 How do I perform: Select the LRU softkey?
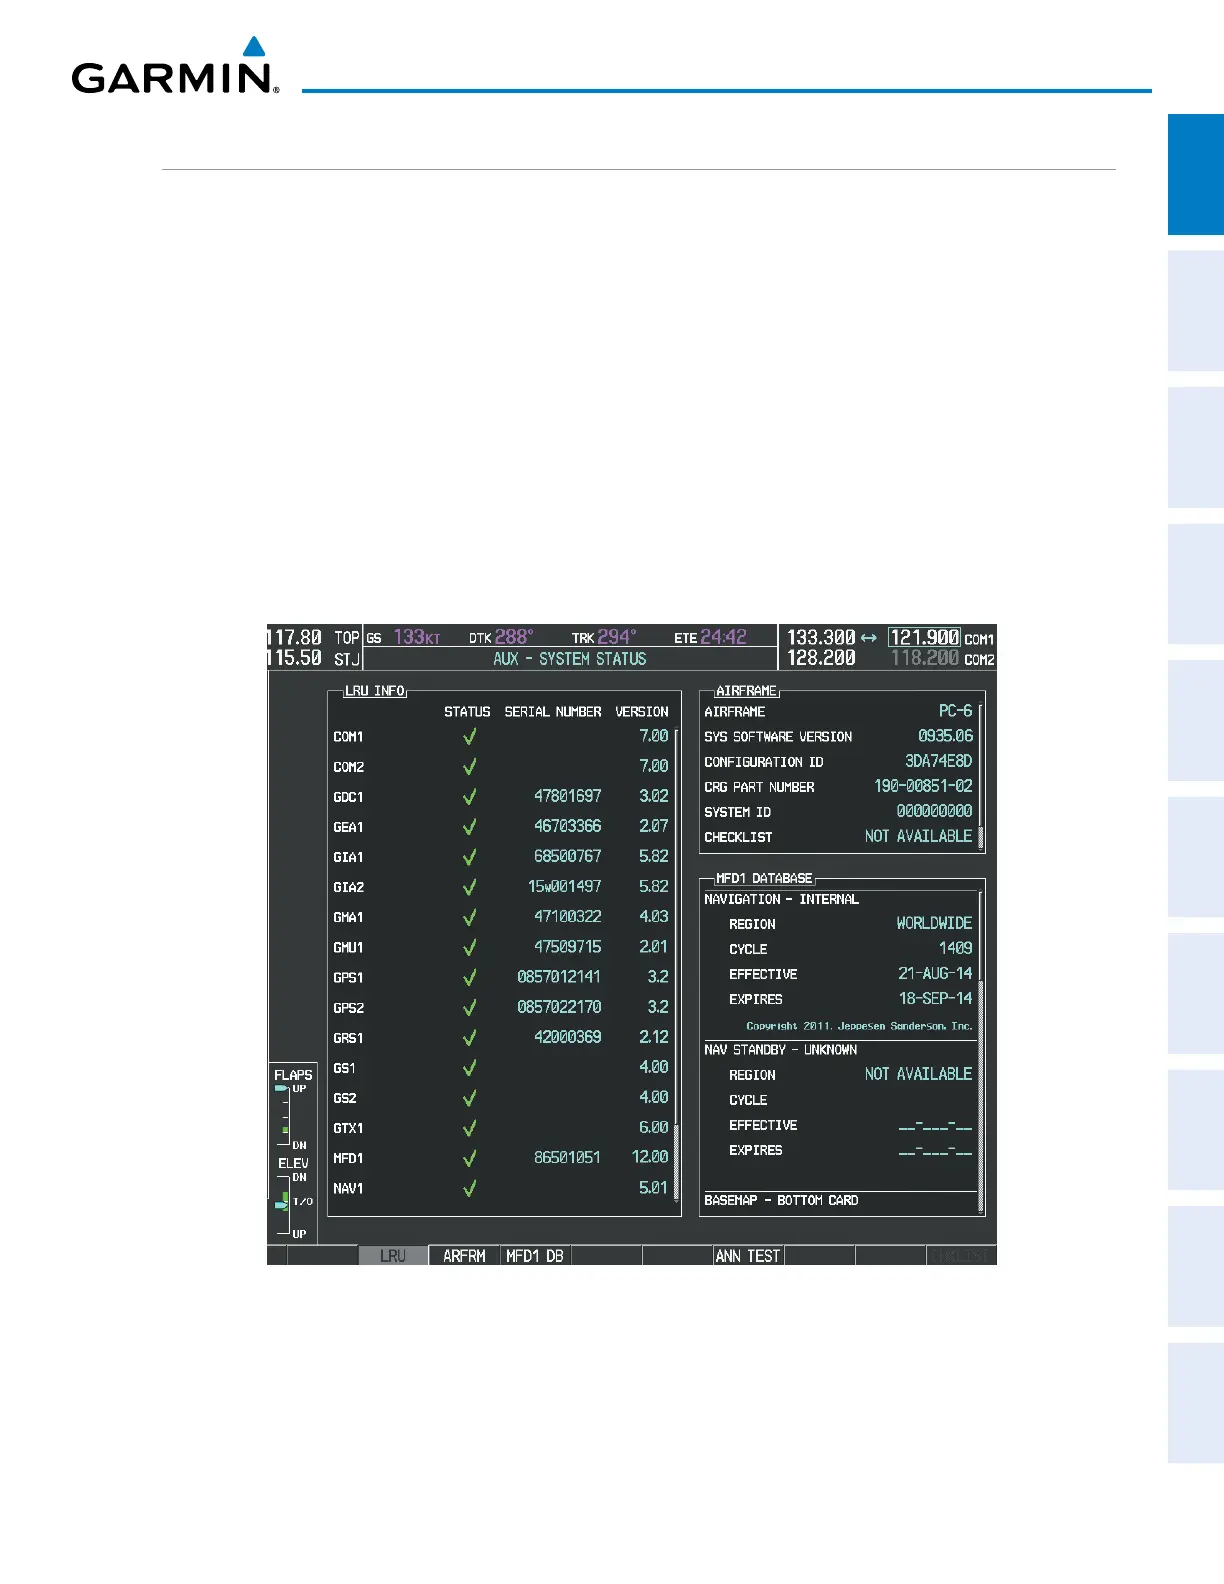[394, 1256]
